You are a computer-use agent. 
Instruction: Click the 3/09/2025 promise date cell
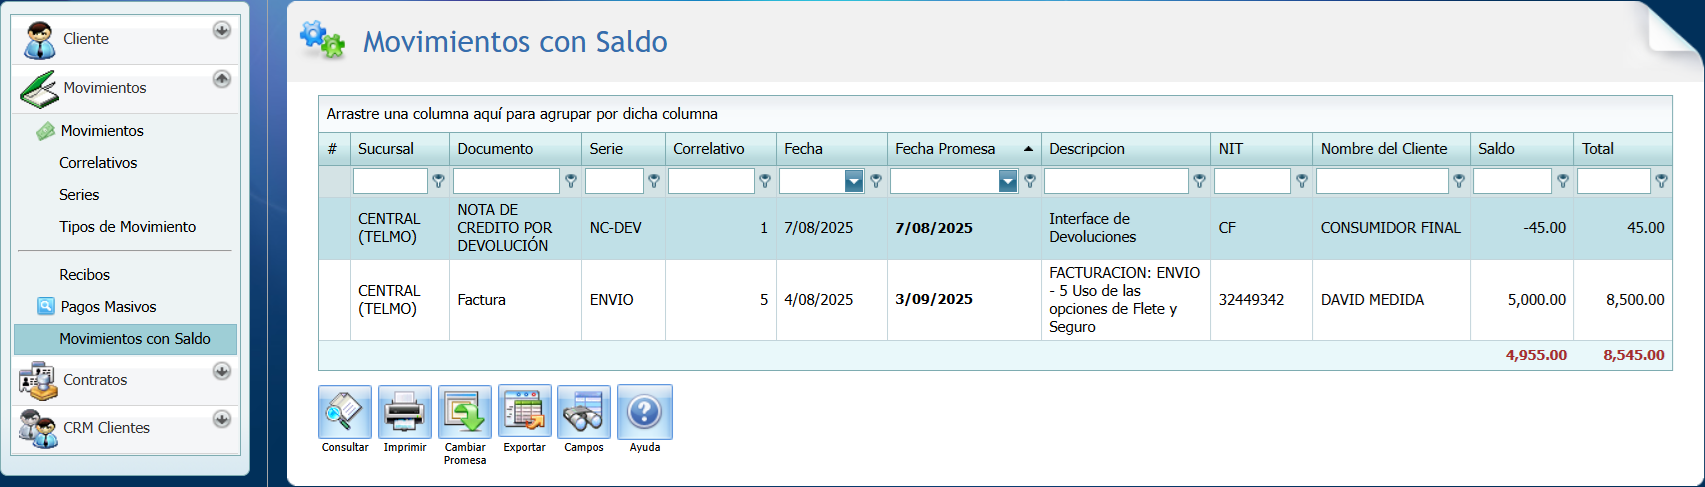(964, 300)
